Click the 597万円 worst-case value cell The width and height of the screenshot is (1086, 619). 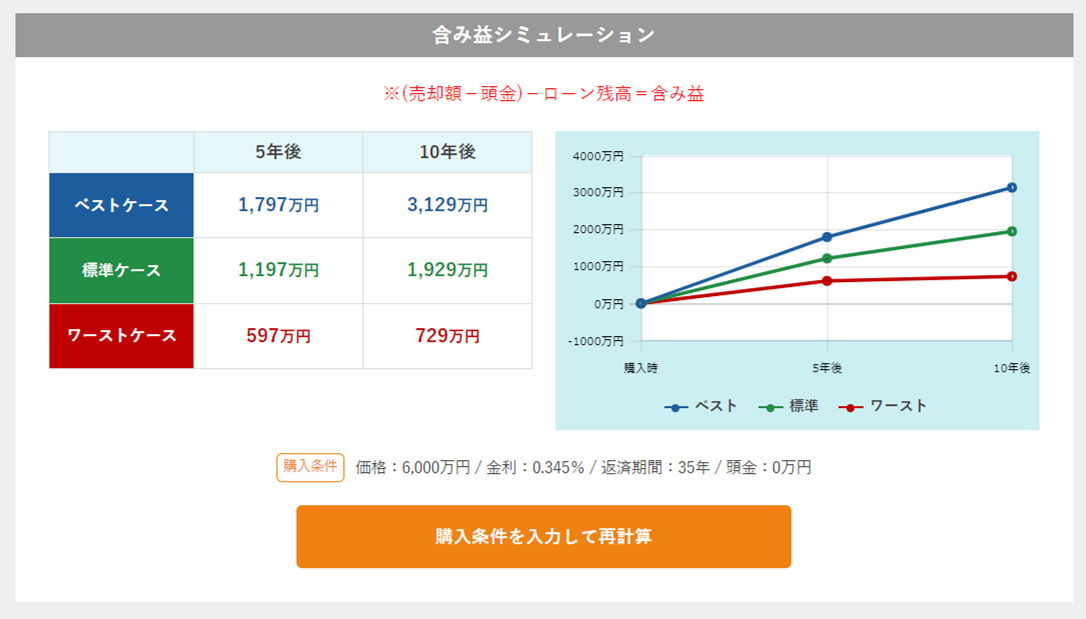pos(278,336)
